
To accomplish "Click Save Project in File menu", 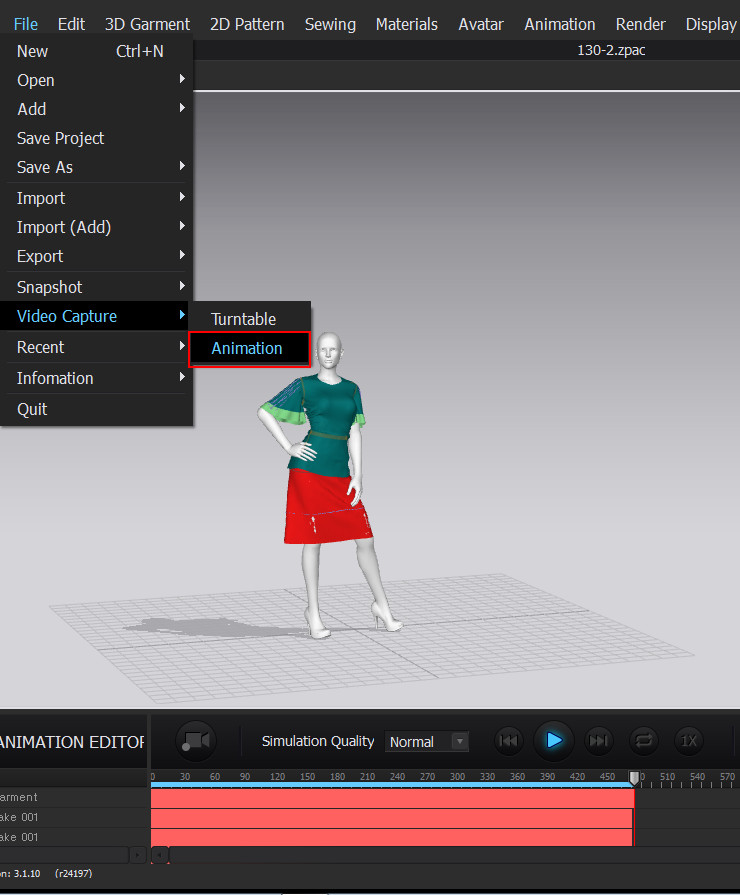I will click(x=60, y=138).
